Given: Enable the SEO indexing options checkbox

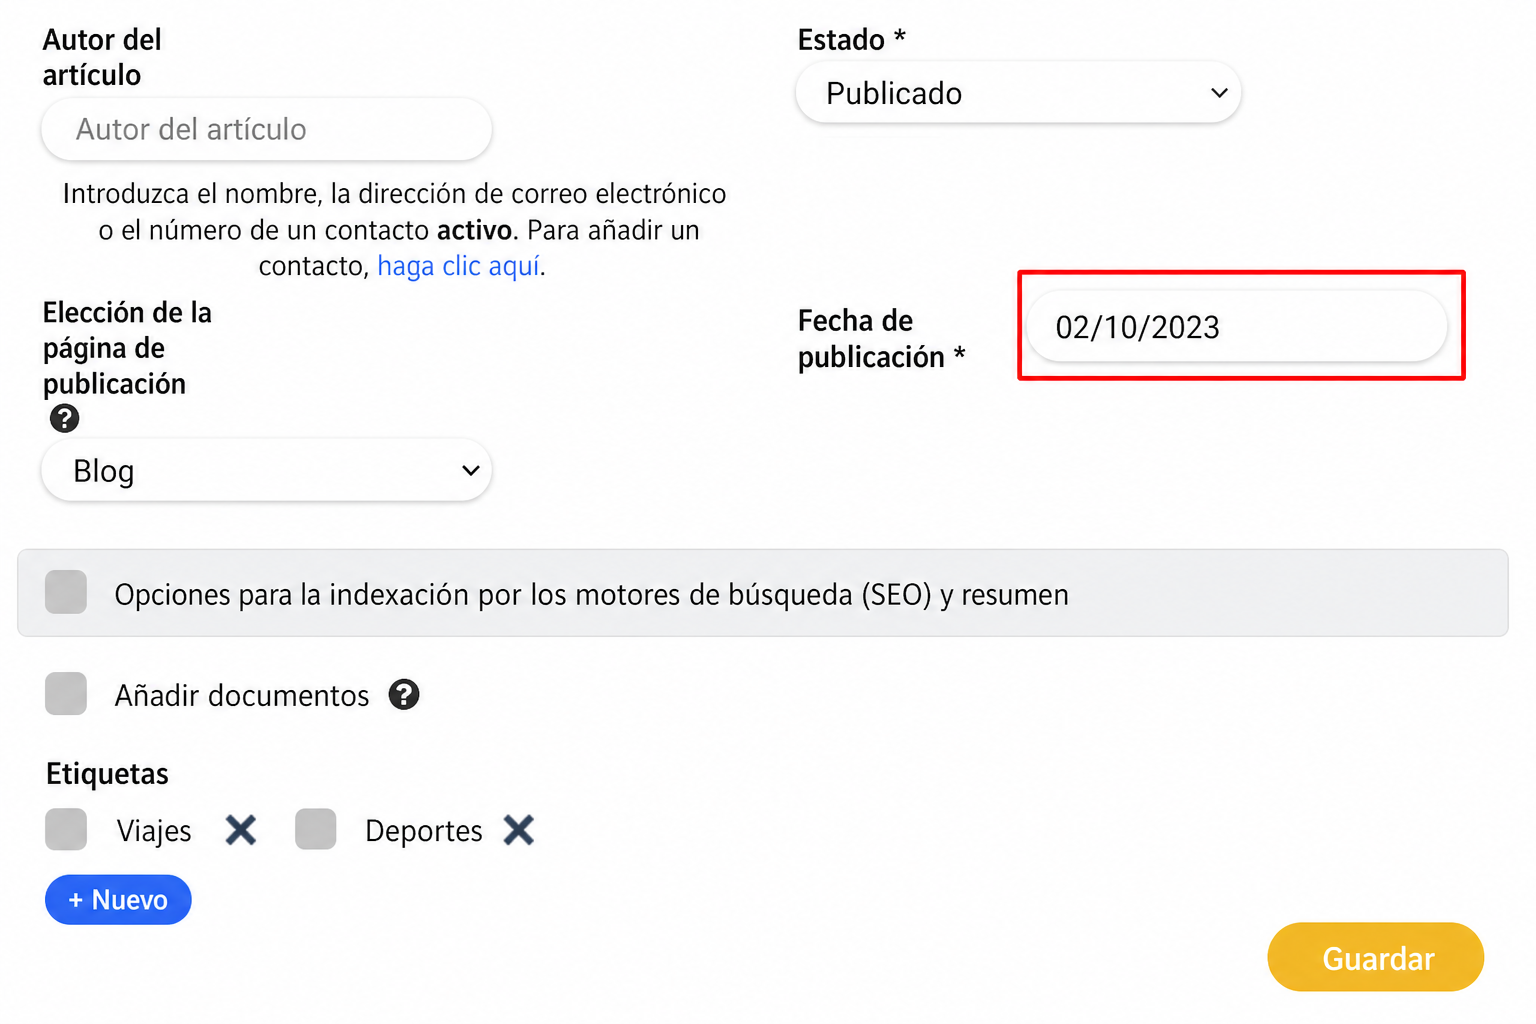Looking at the screenshot, I should (66, 592).
